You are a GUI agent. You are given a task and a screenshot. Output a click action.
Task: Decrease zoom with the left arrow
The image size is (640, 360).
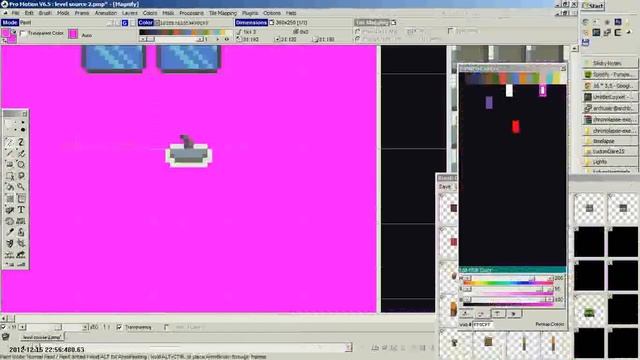22,327
